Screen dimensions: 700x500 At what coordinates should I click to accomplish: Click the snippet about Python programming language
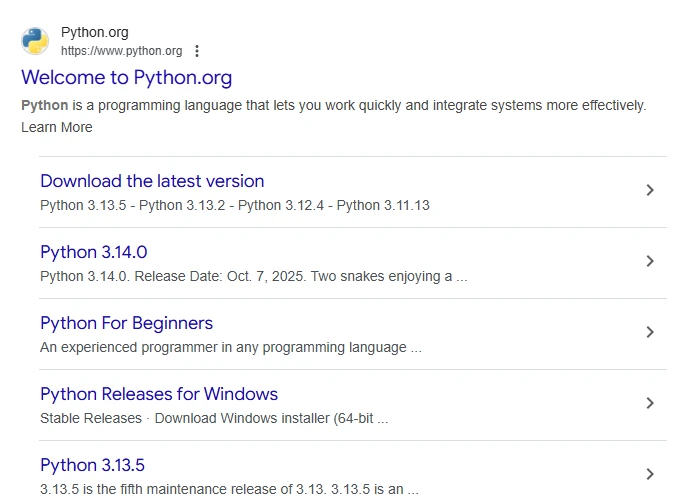tap(333, 116)
